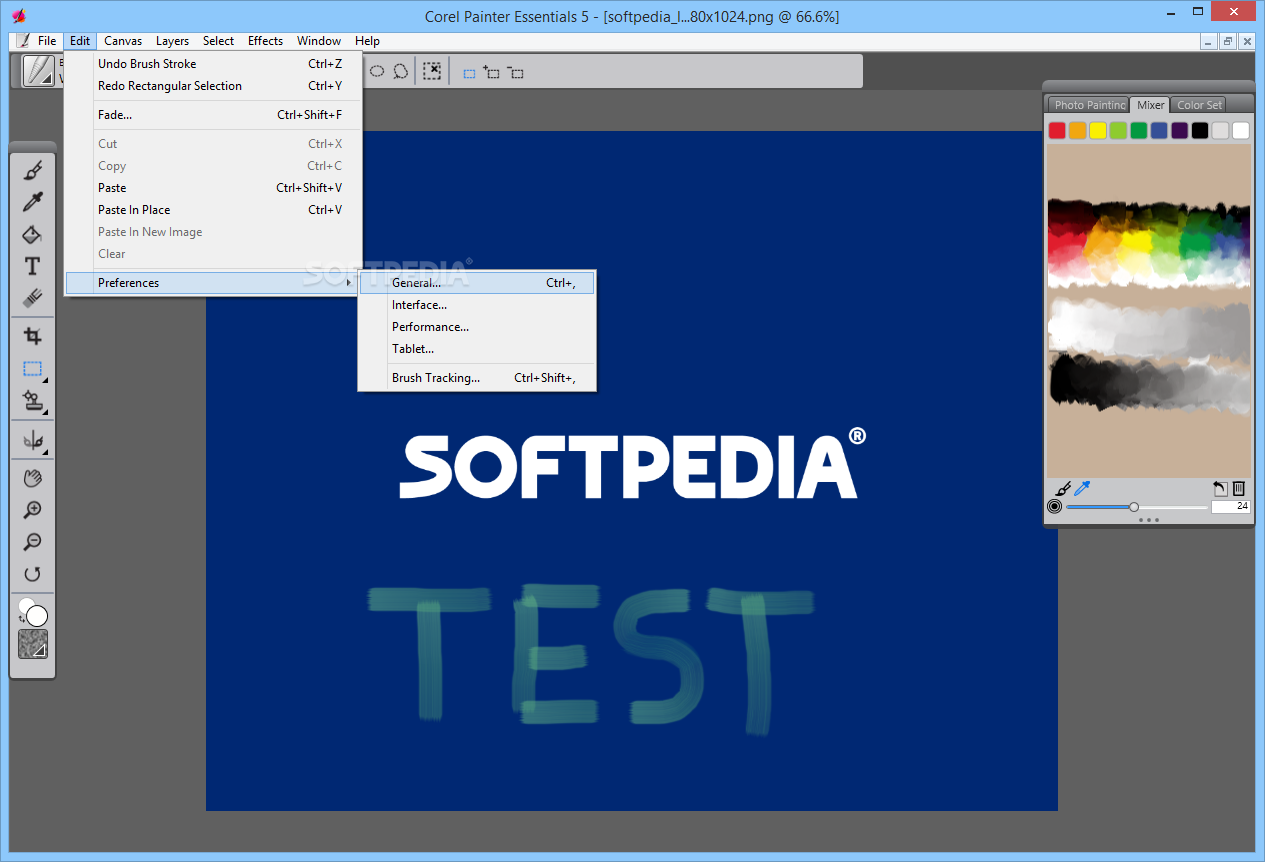Open the Layers menu

coord(172,41)
